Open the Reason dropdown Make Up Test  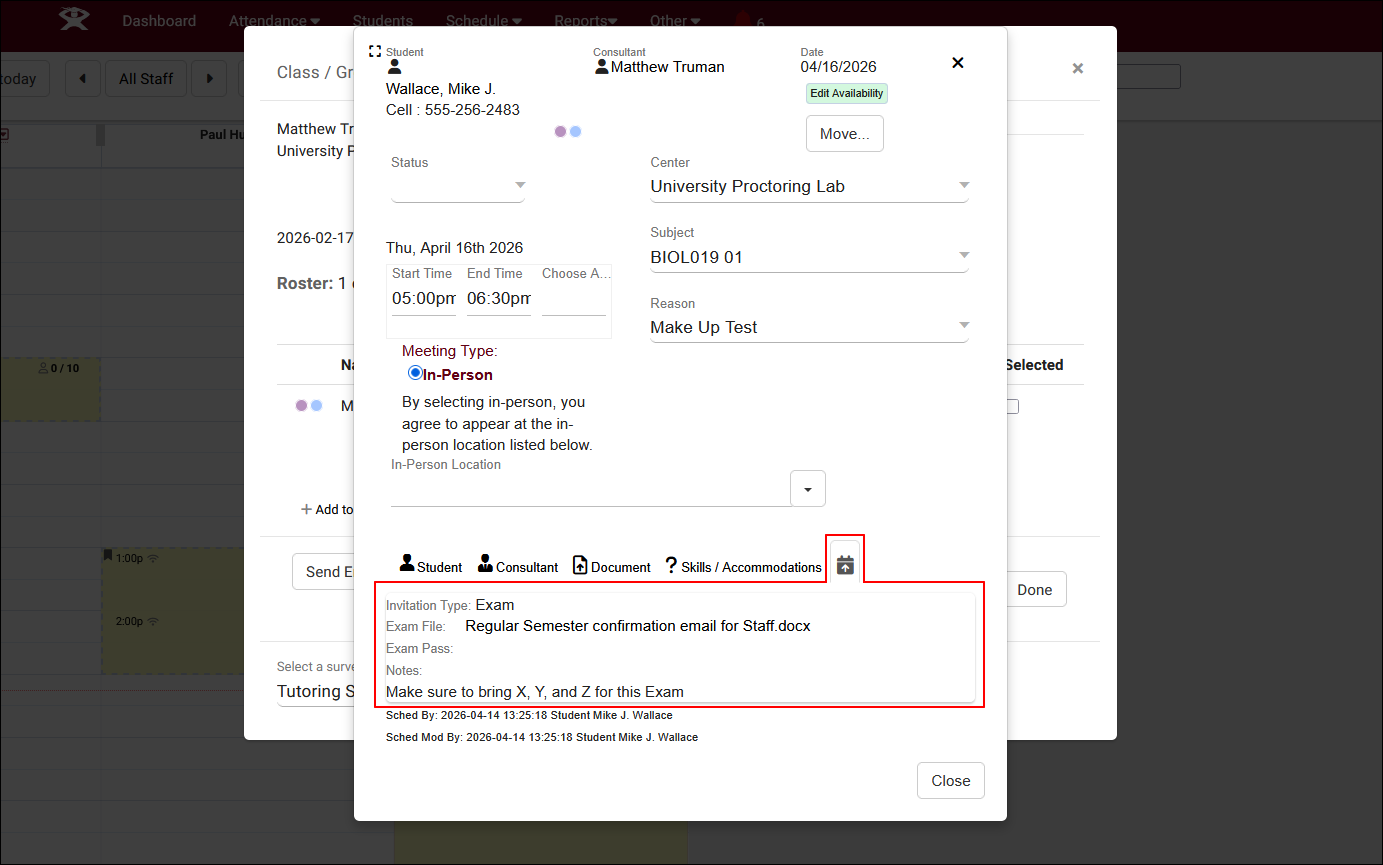click(x=809, y=327)
